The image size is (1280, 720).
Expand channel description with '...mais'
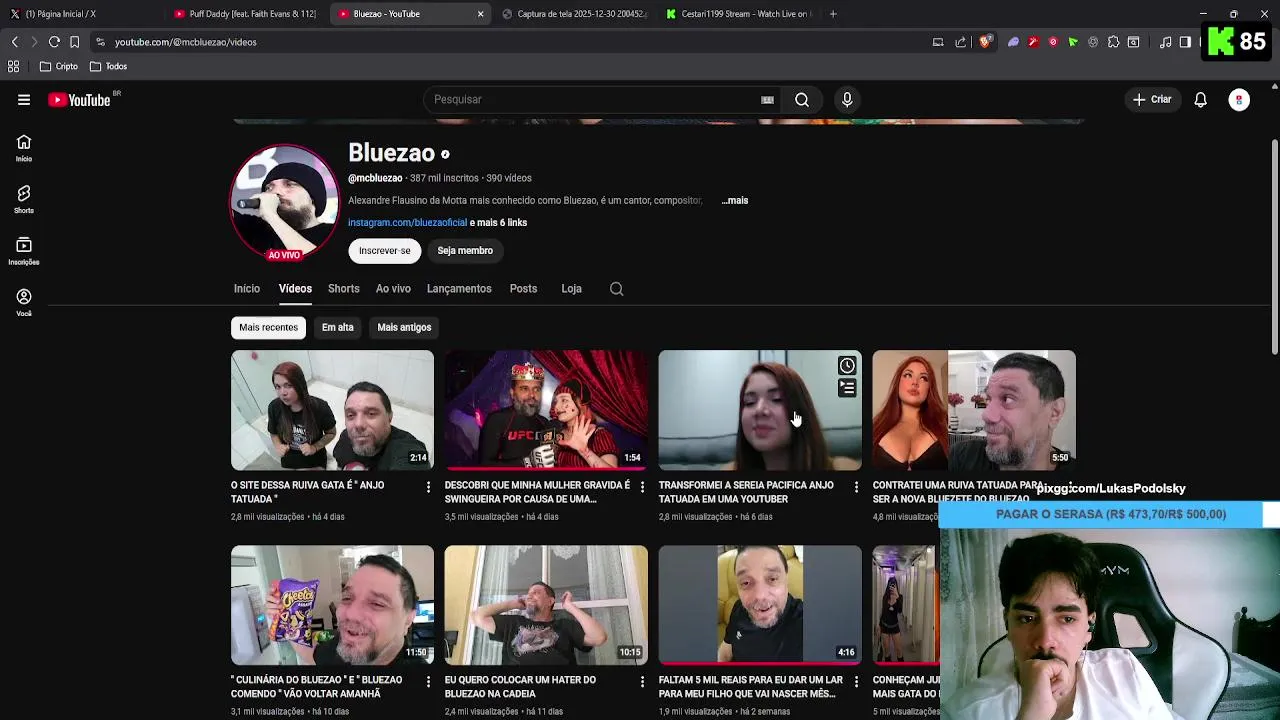[735, 201]
